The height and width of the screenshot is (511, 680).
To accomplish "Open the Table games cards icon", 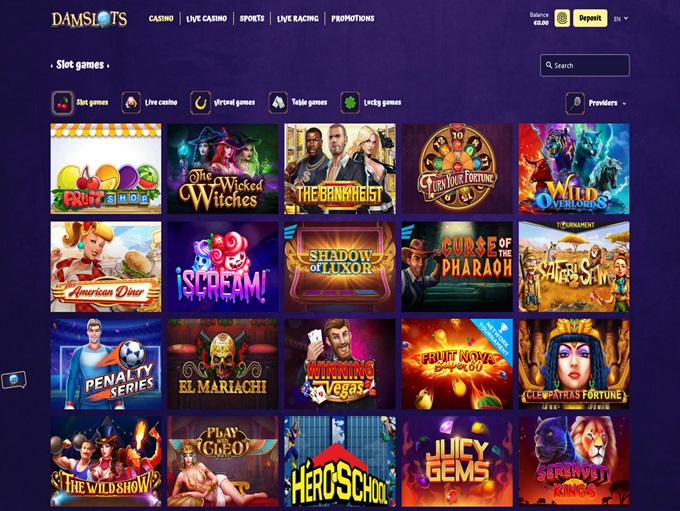I will [x=278, y=103].
